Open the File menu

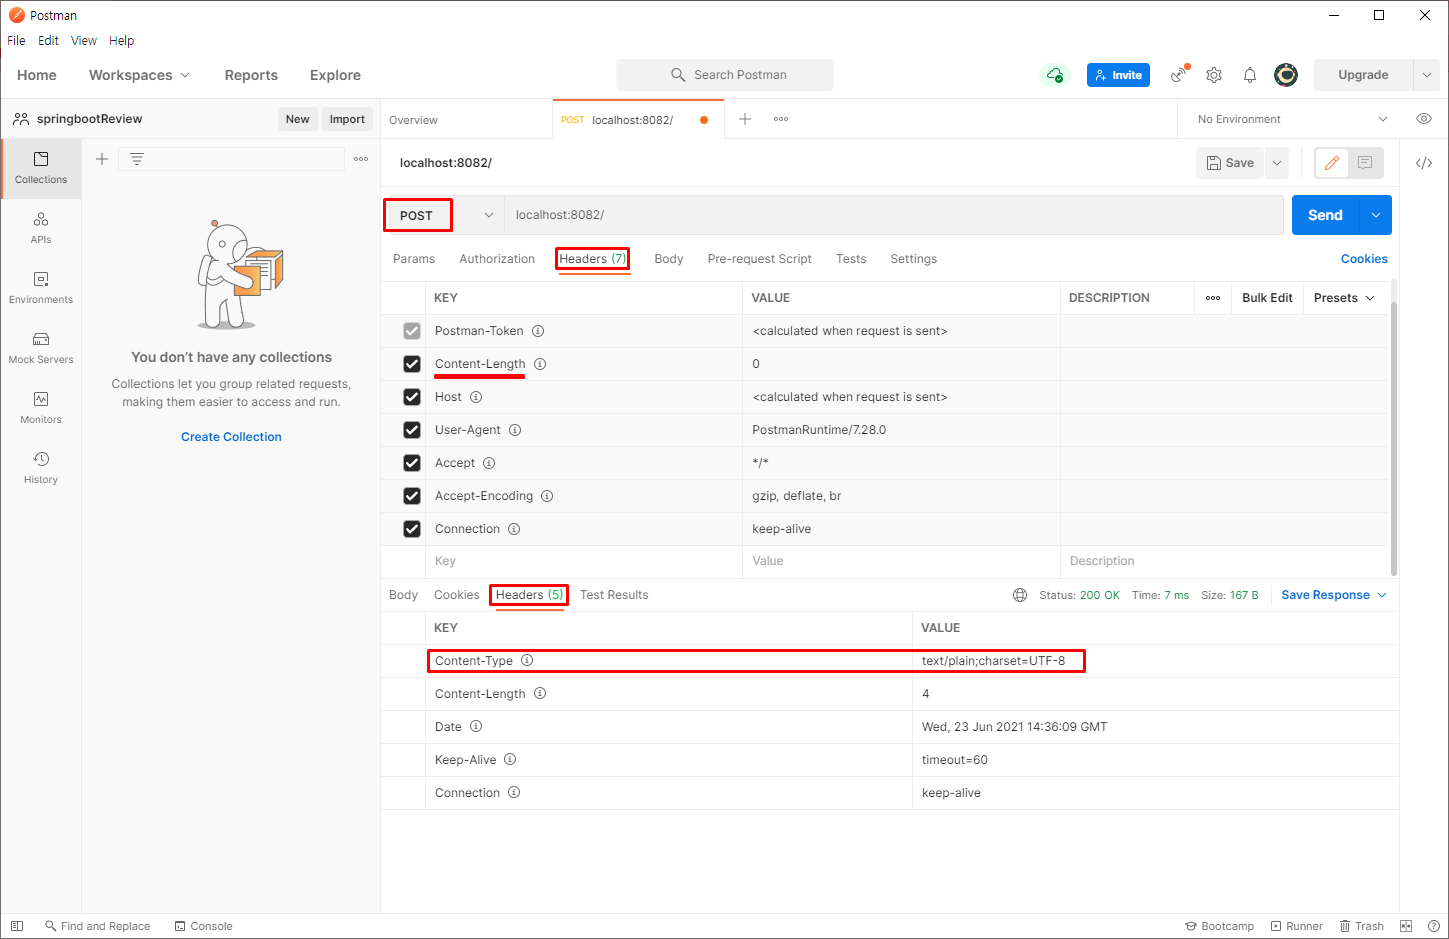click(16, 41)
